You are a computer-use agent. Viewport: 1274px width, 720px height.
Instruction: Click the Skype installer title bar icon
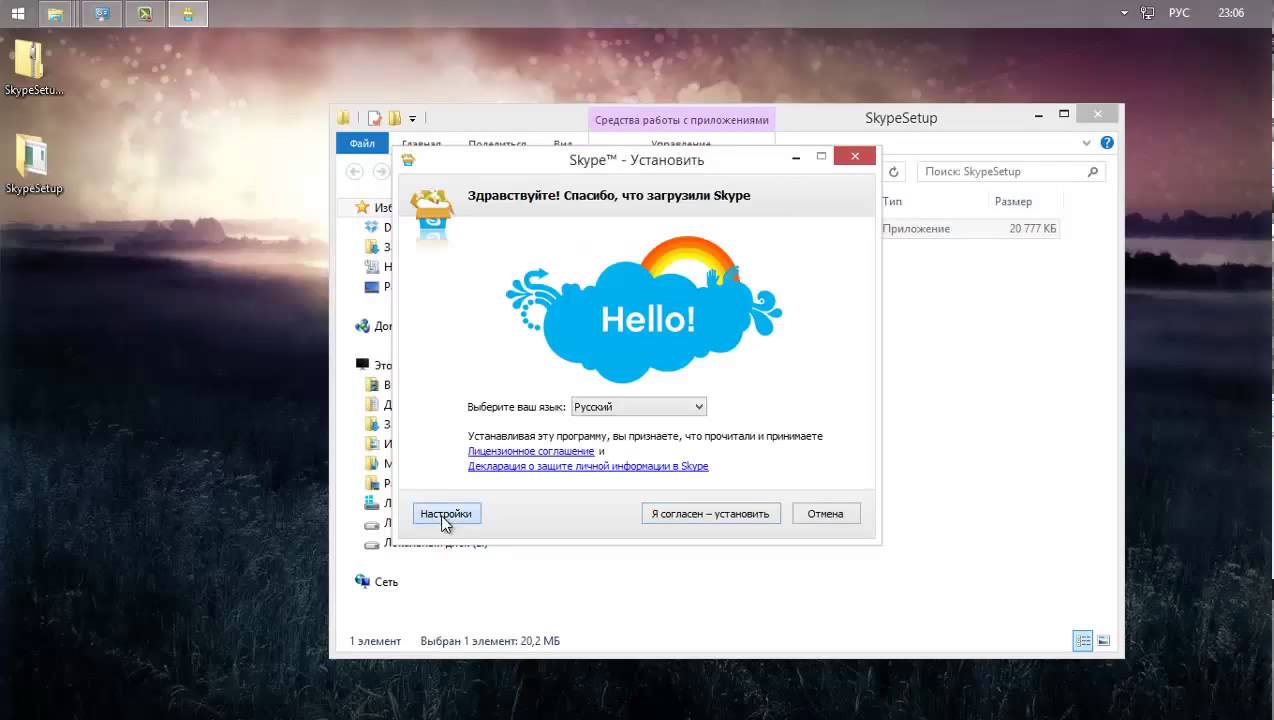408,159
